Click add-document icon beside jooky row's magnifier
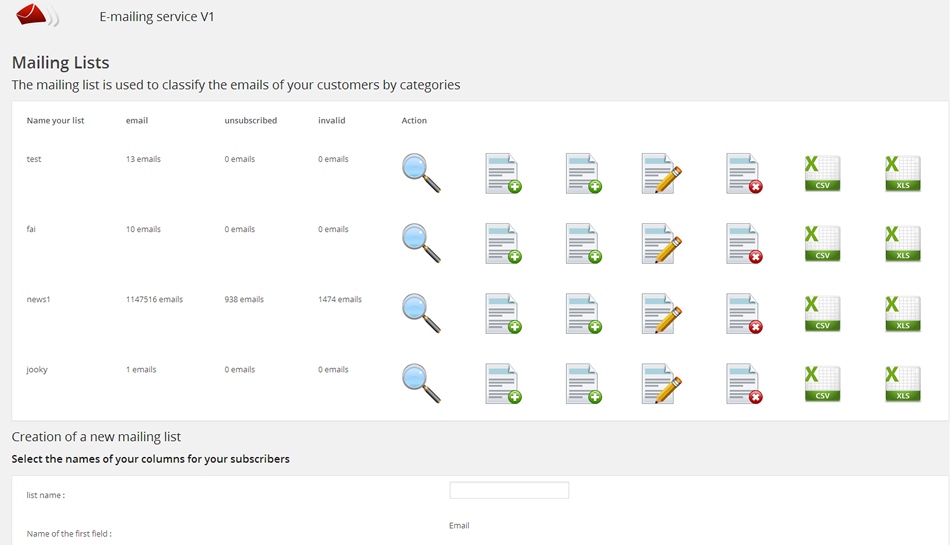The image size is (950, 545). click(x=503, y=384)
